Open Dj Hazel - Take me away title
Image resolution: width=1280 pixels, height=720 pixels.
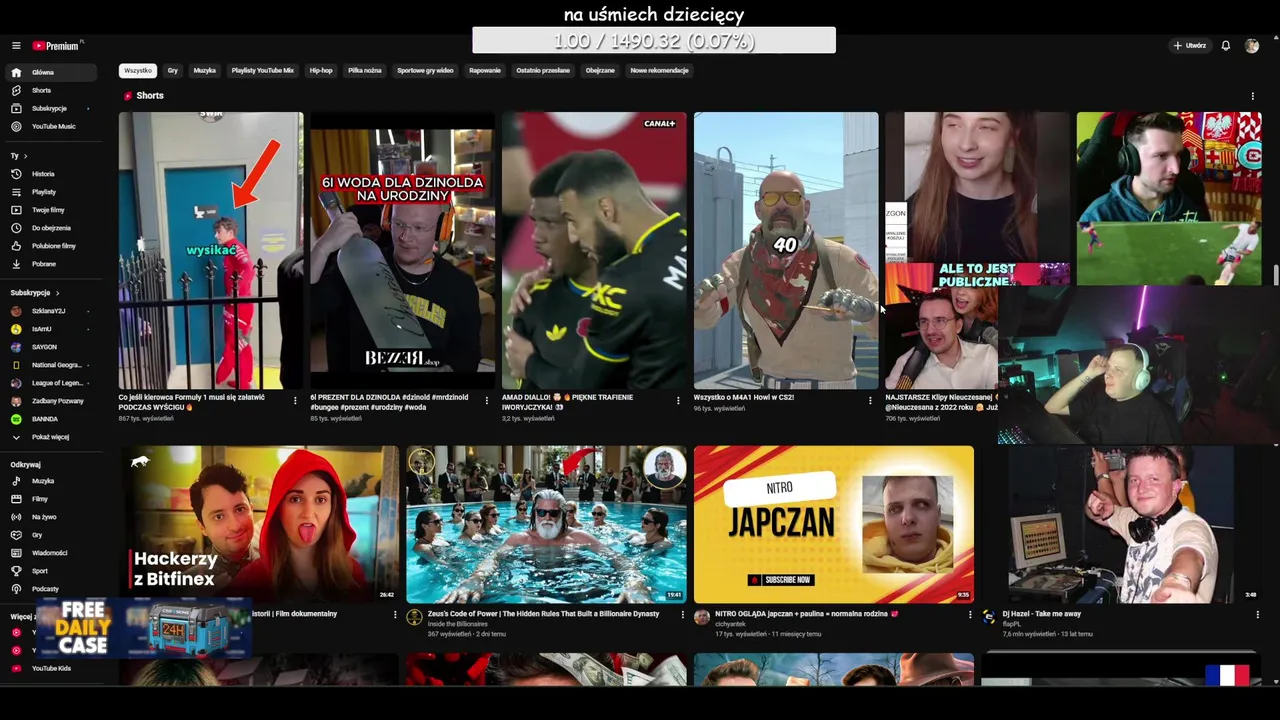[x=1042, y=614]
